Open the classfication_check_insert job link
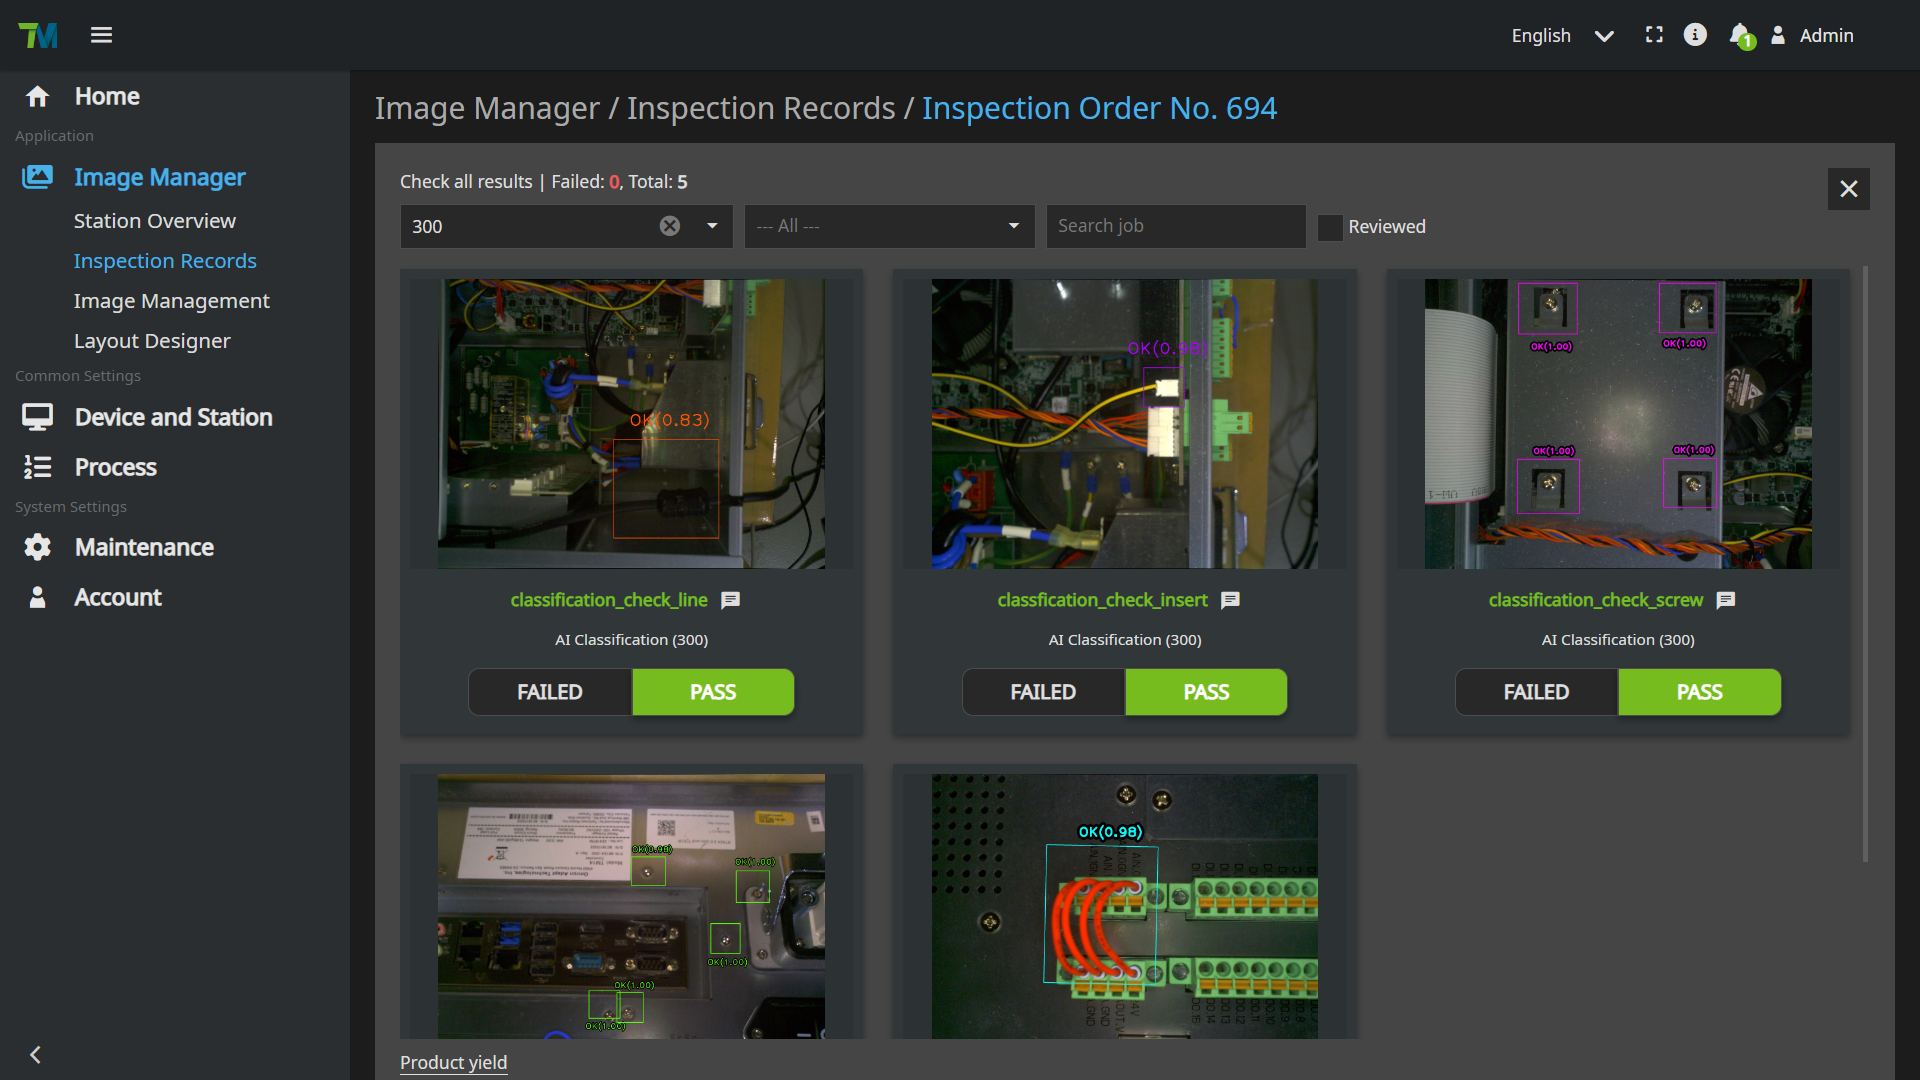The width and height of the screenshot is (1920, 1080). [1102, 600]
